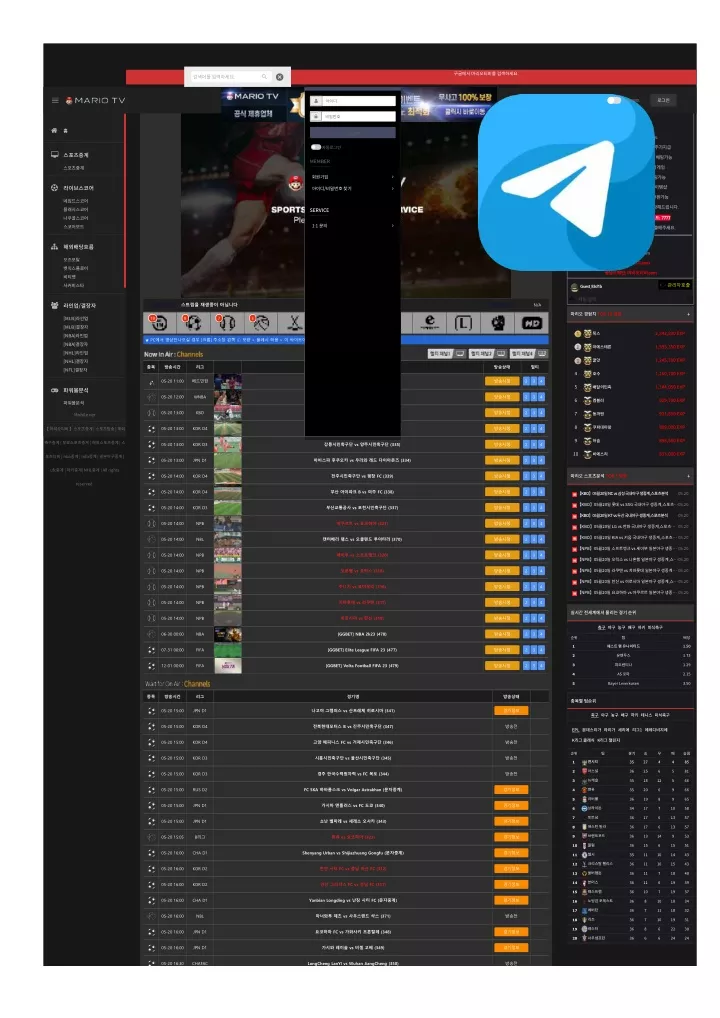Select the soccer filter icon in sports bar

pyautogui.click(x=193, y=322)
